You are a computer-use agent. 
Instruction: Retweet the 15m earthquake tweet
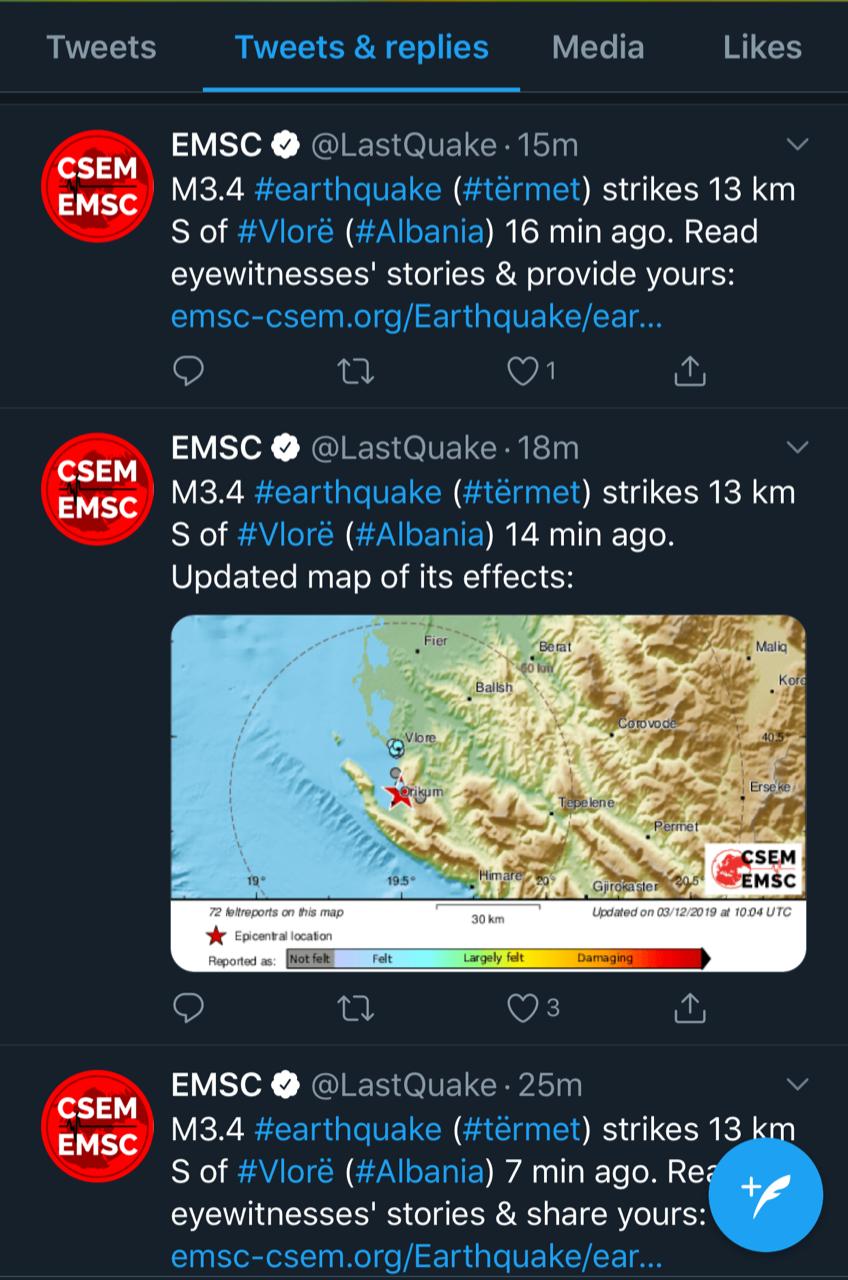click(355, 371)
